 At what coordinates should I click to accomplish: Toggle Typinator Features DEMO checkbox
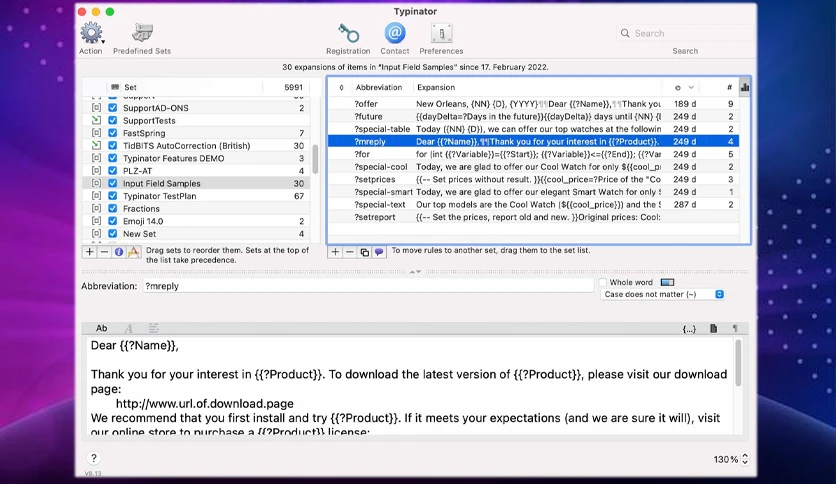click(112, 158)
